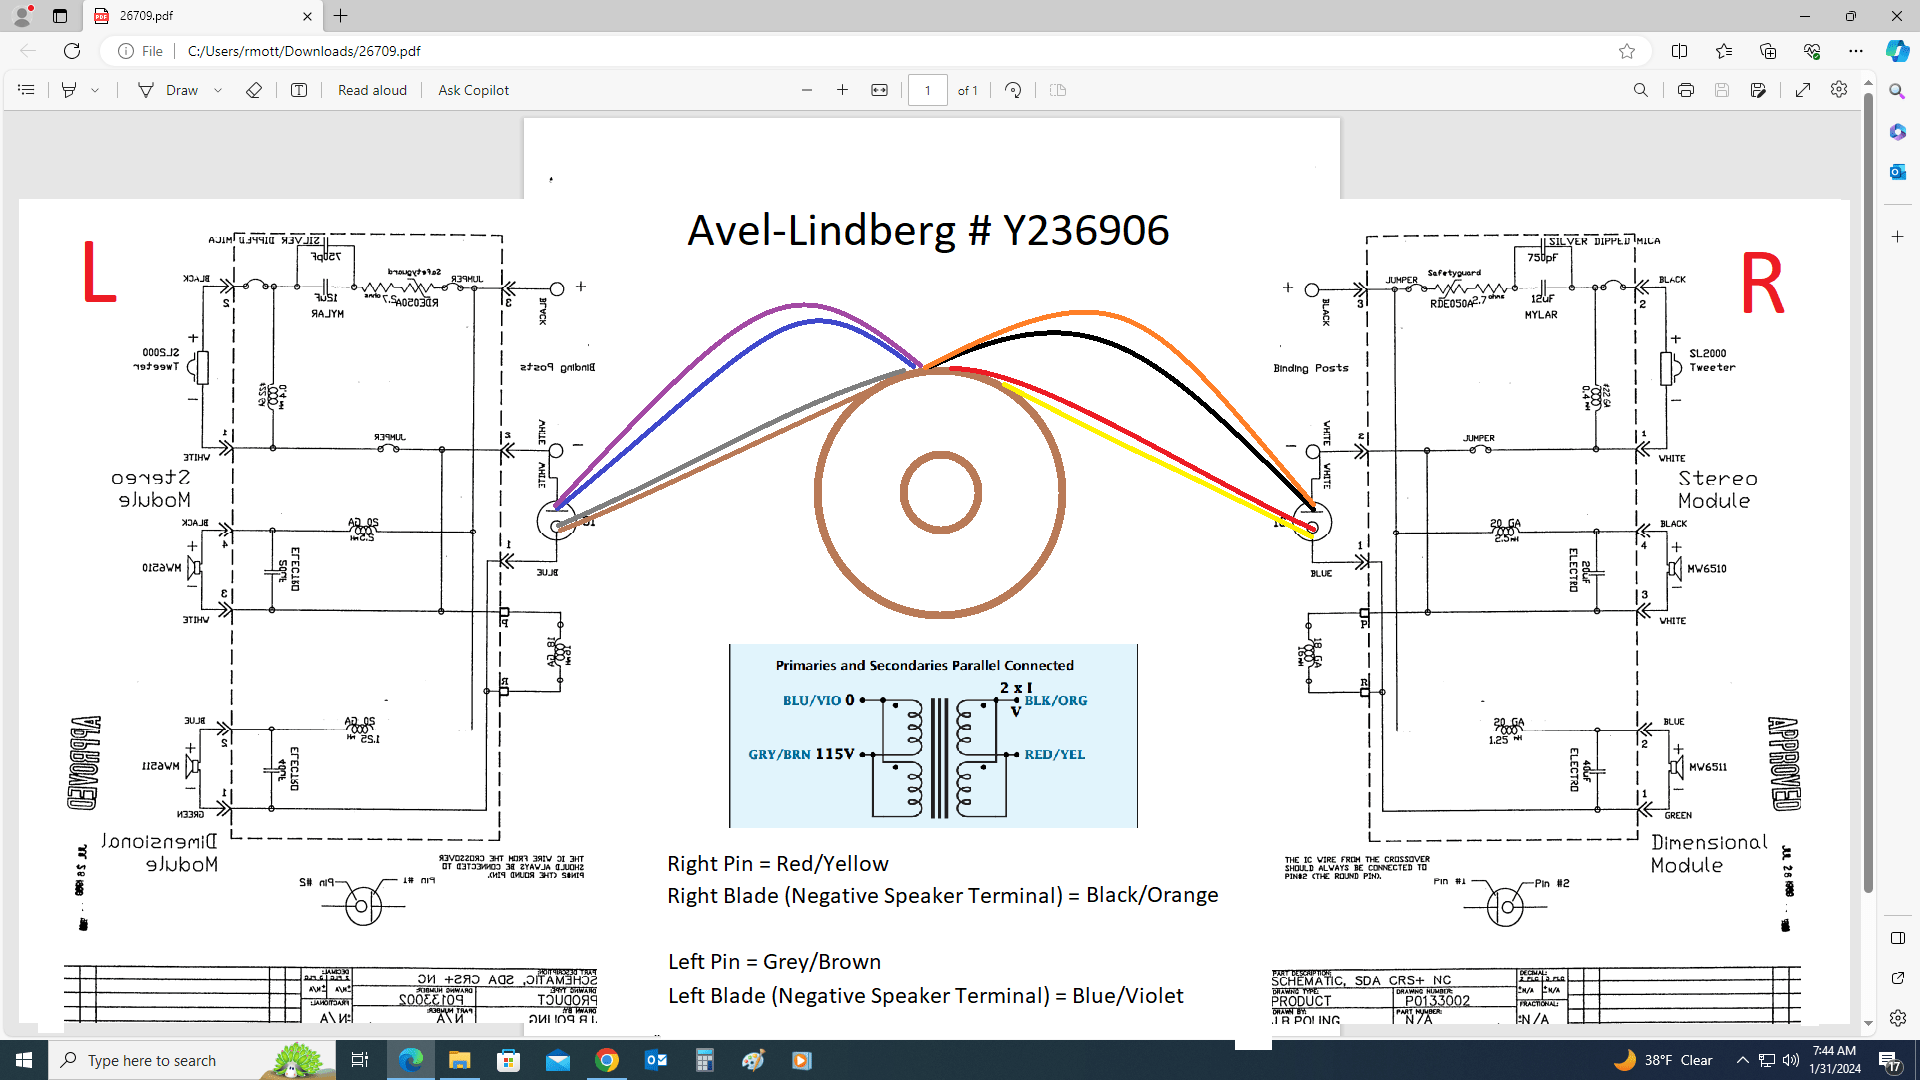Click the page number input field
The height and width of the screenshot is (1080, 1920).
927,90
